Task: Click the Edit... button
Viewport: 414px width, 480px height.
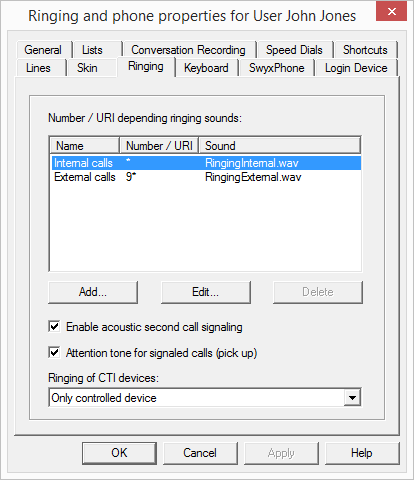Action: (x=206, y=292)
